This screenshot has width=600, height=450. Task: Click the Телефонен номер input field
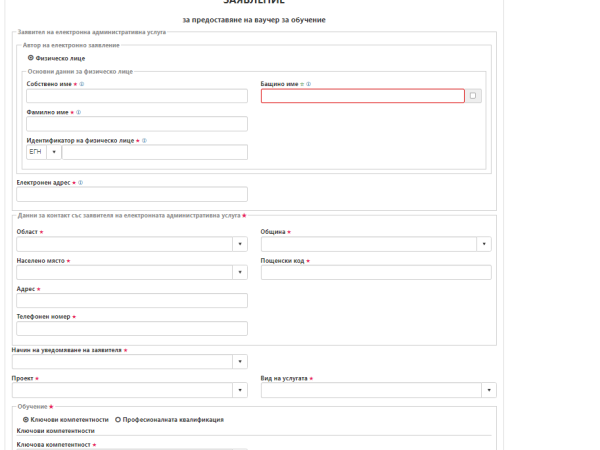132,329
